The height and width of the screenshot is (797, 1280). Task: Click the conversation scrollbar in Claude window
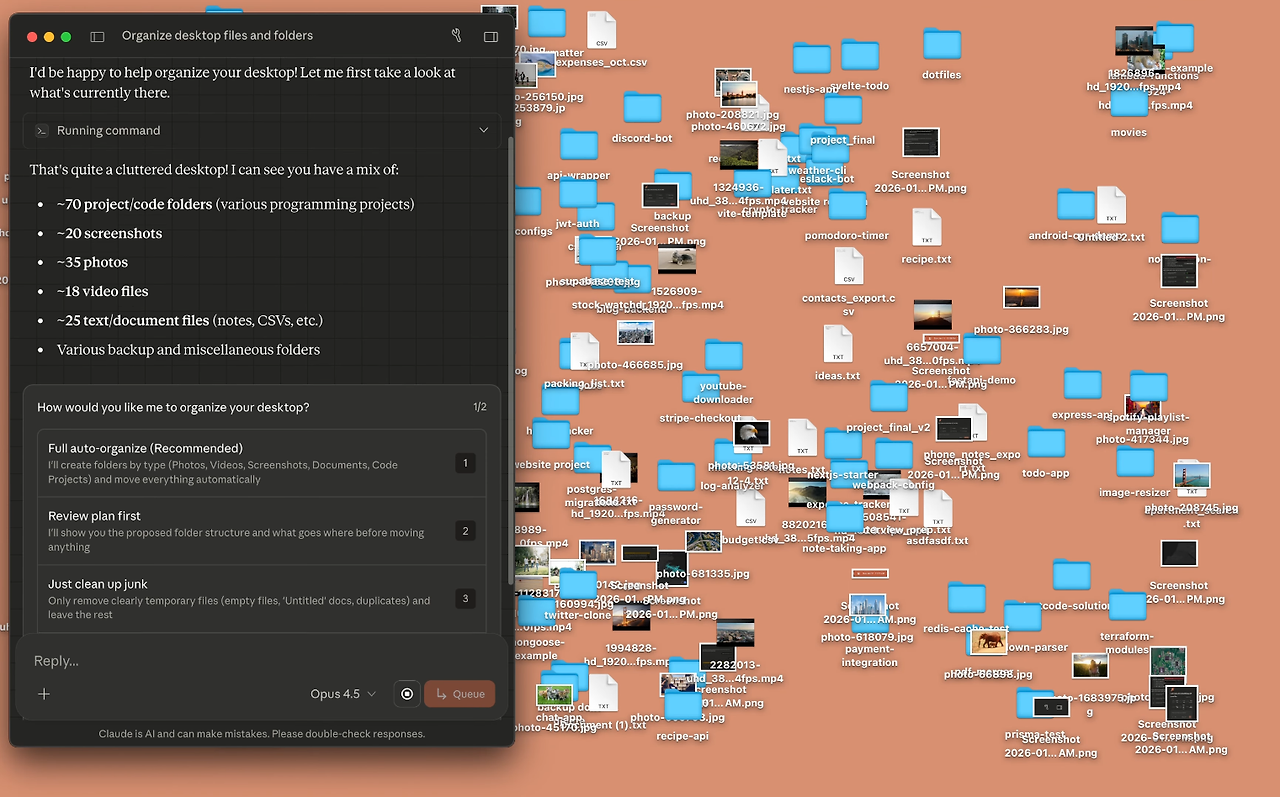coord(512,360)
